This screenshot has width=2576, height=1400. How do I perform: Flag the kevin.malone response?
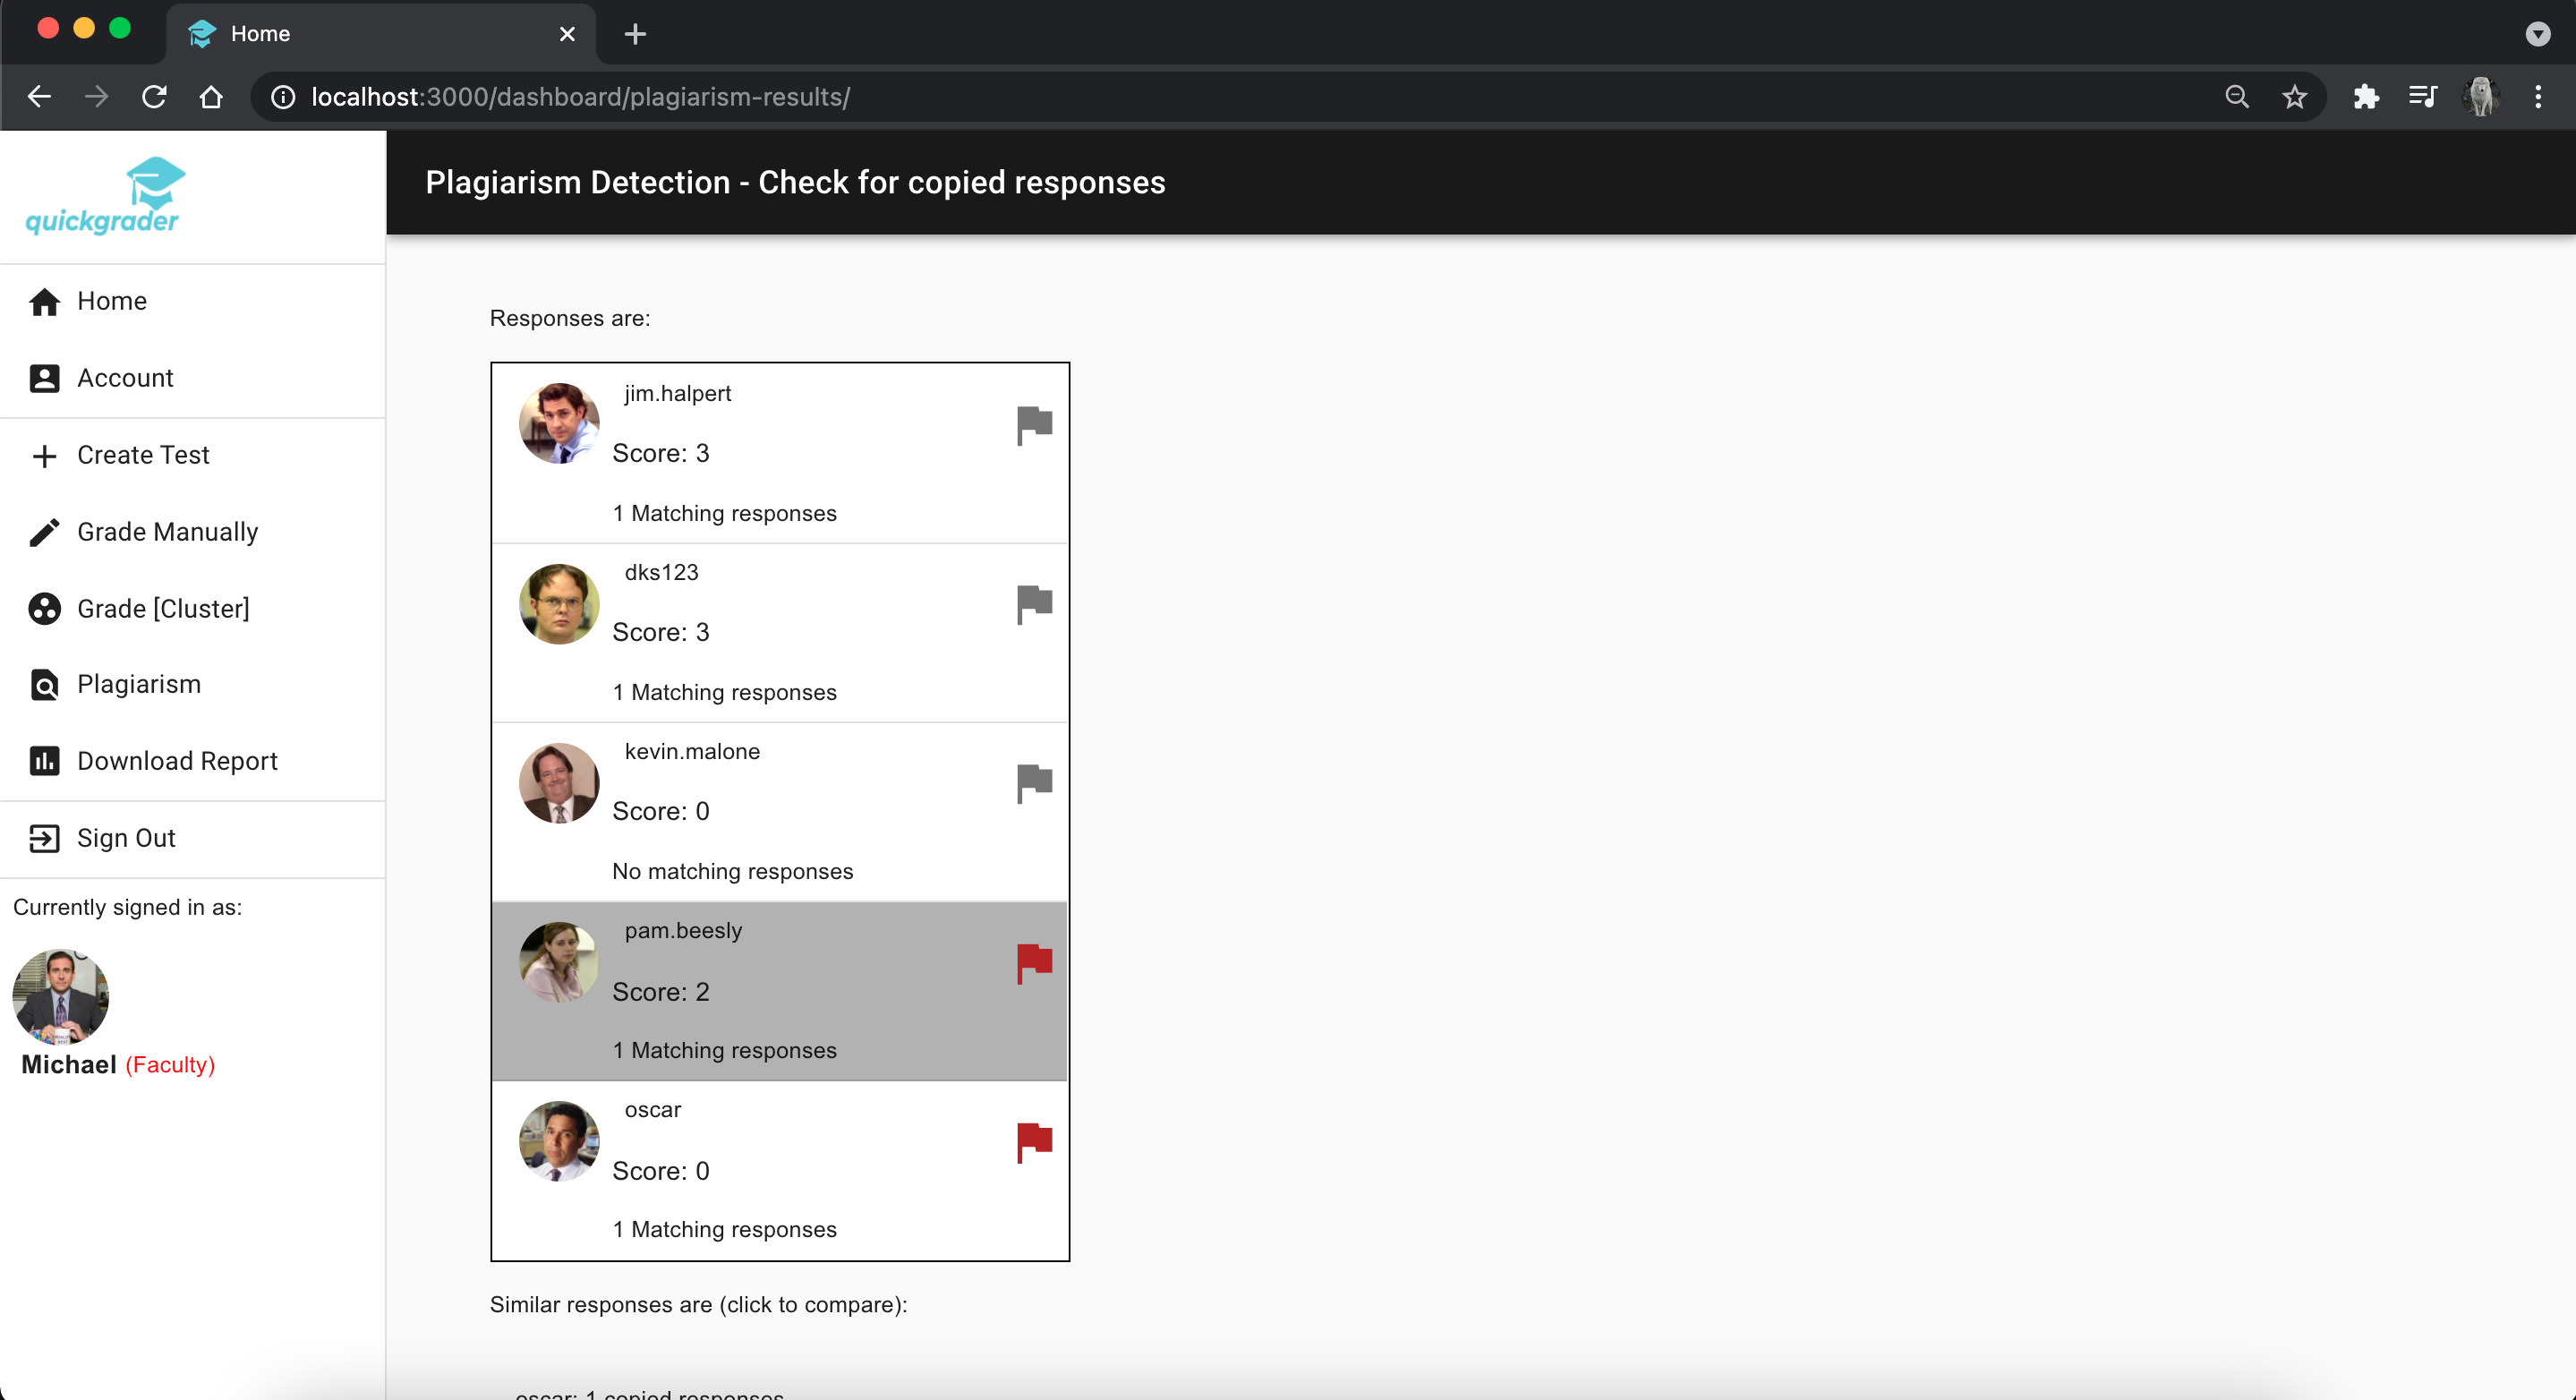tap(1034, 782)
